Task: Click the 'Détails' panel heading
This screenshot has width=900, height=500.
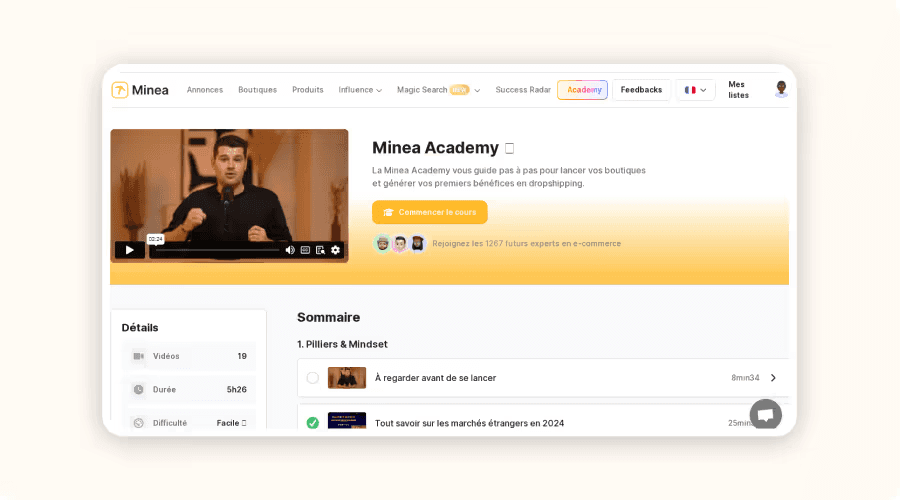Action: pos(139,328)
